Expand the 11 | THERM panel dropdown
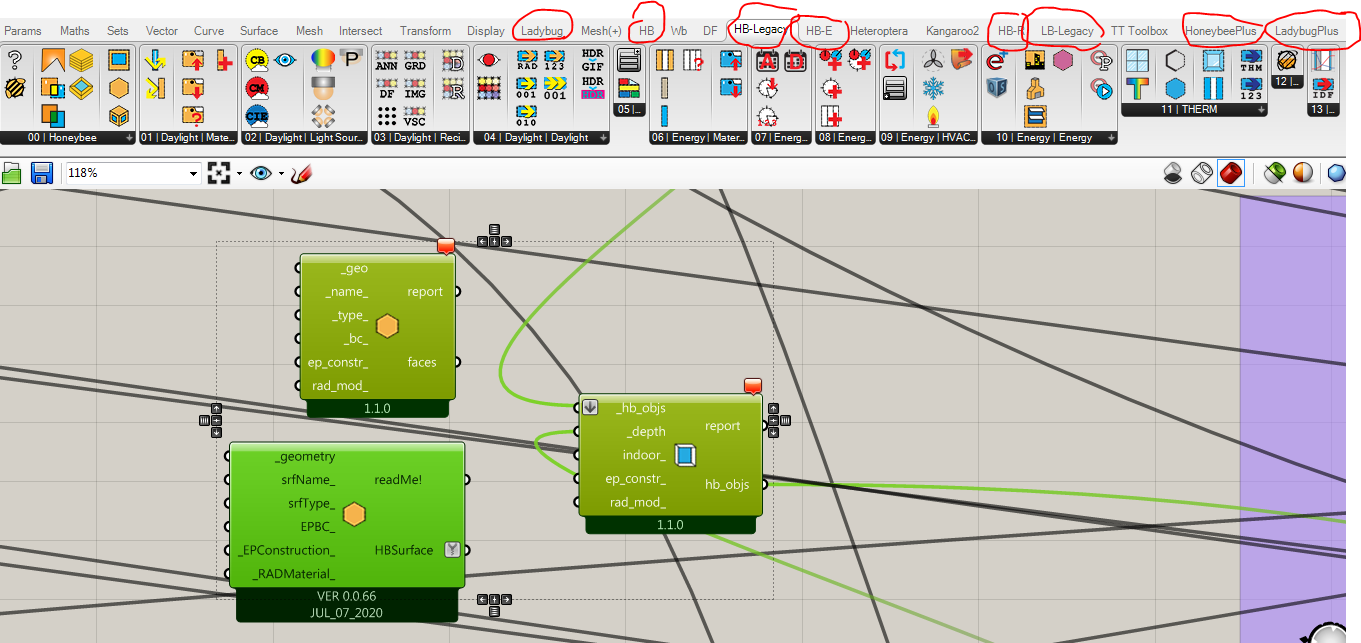Viewport: 1361px width, 643px height. click(x=1263, y=110)
